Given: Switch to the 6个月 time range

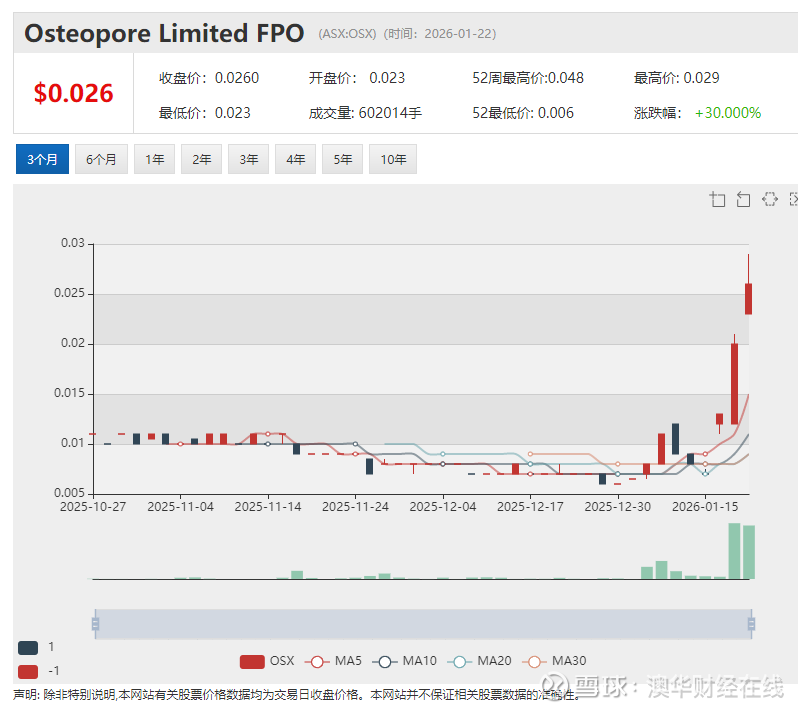Looking at the screenshot, I should point(101,159).
